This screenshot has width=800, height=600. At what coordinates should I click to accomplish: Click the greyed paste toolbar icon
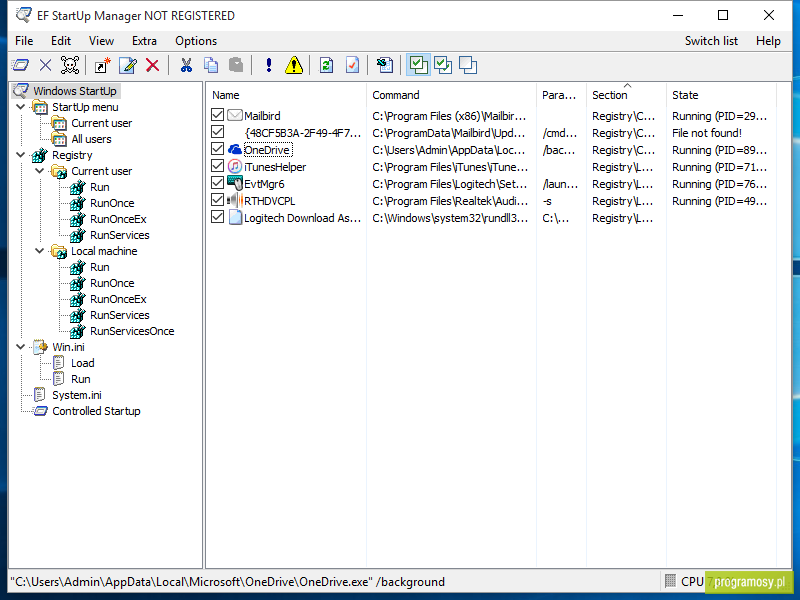coord(235,65)
